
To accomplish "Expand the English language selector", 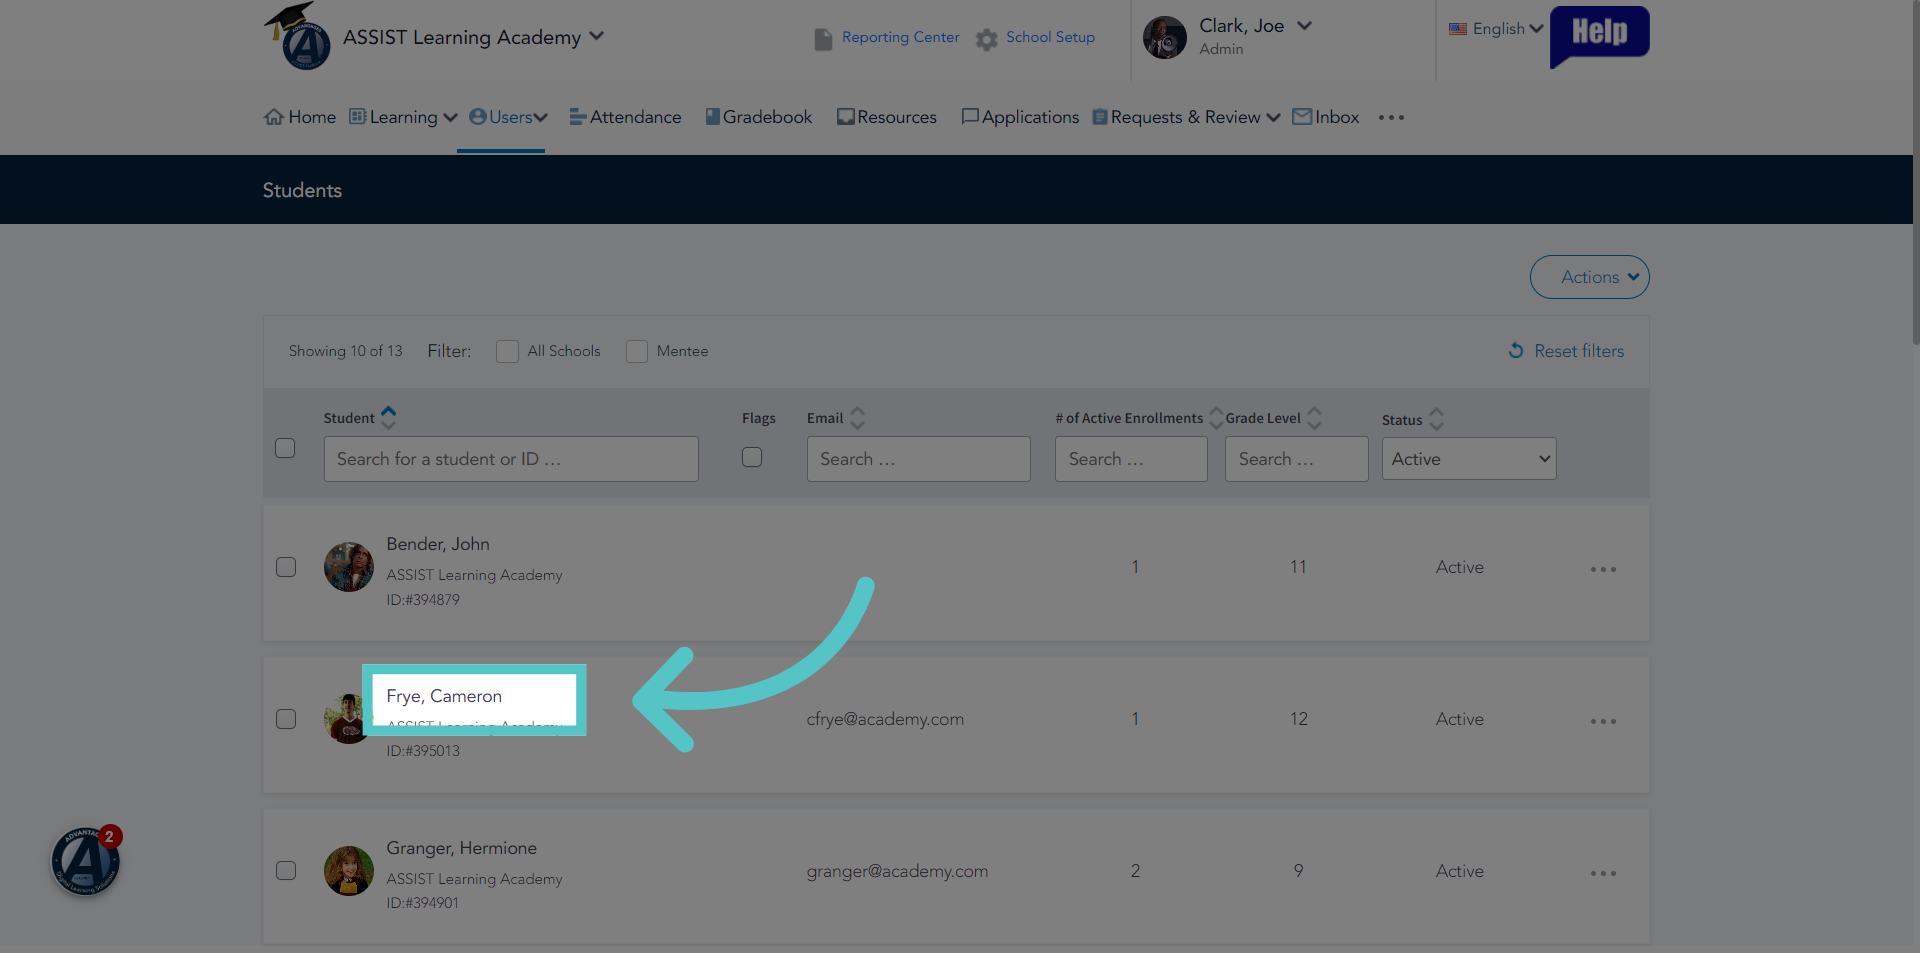I will click(x=1496, y=29).
